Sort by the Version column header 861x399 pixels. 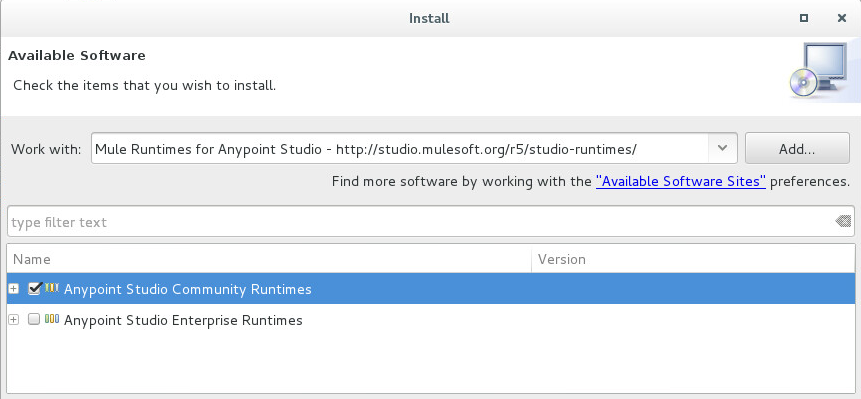(694, 259)
